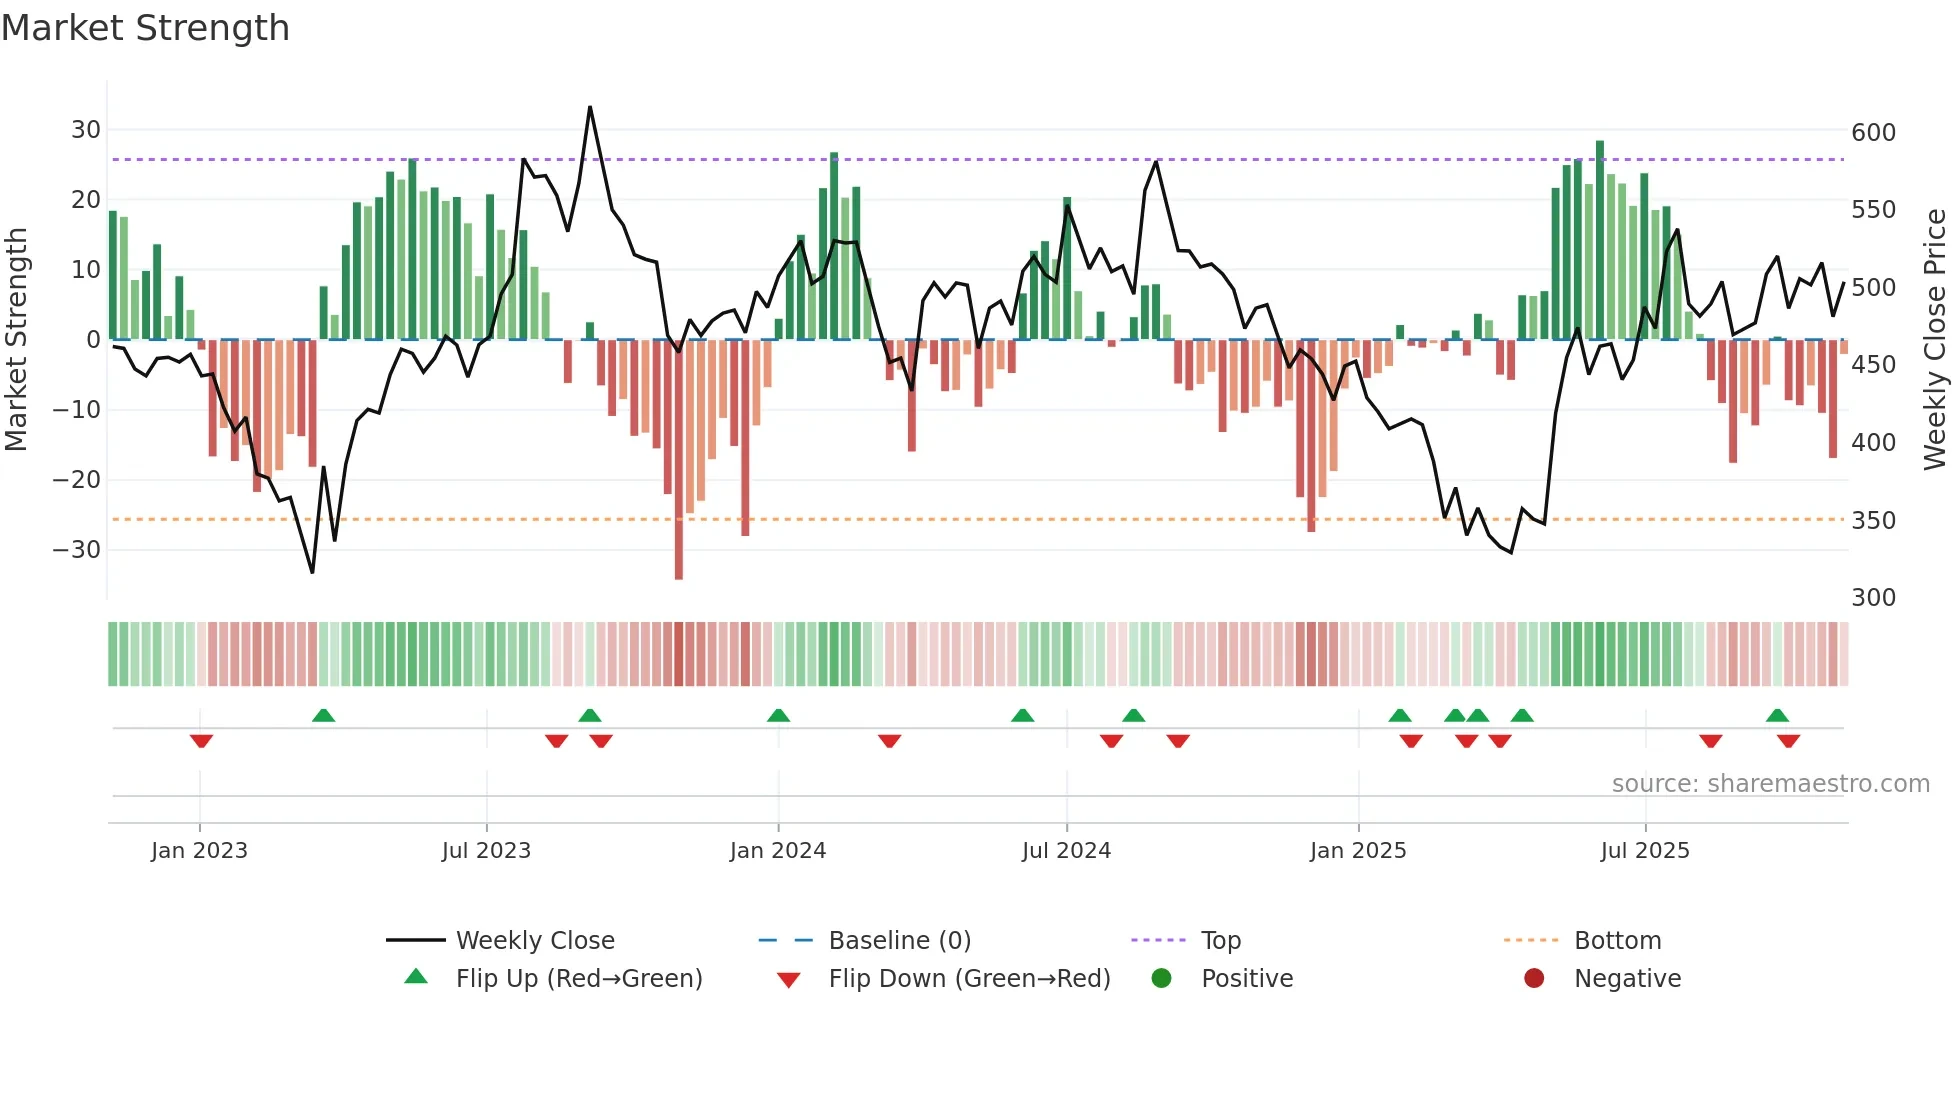Screen dimensions: 1960x1102
Task: Click the Weekly Close Price axis title
Action: tap(1935, 339)
